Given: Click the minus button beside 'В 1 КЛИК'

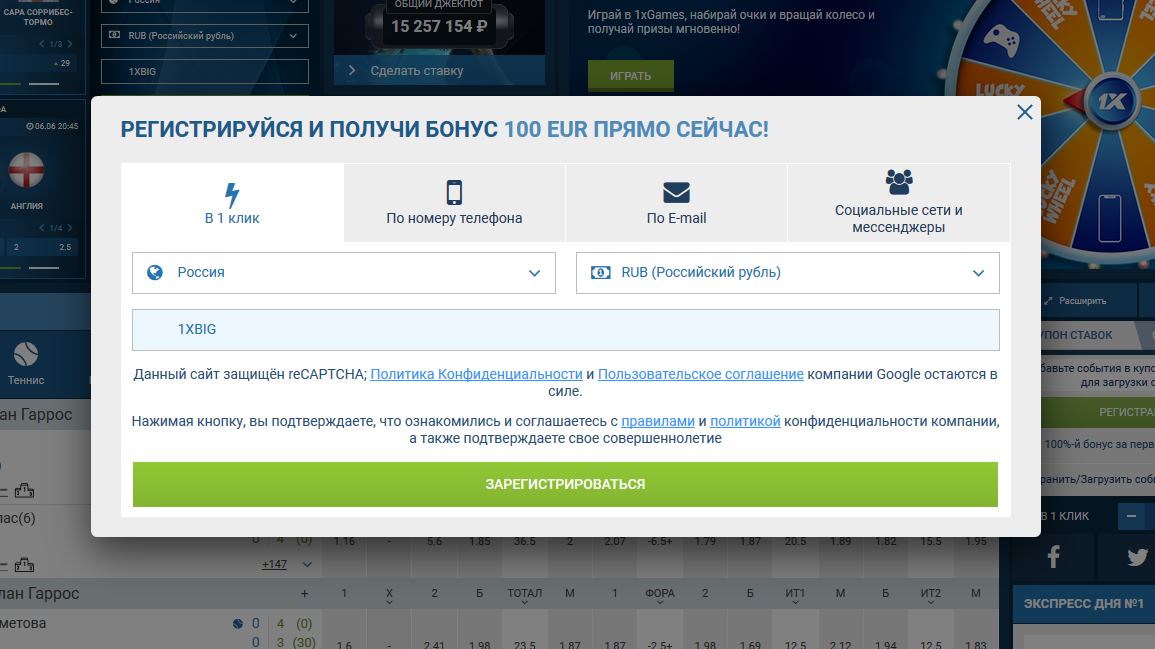Looking at the screenshot, I should pos(1131,516).
